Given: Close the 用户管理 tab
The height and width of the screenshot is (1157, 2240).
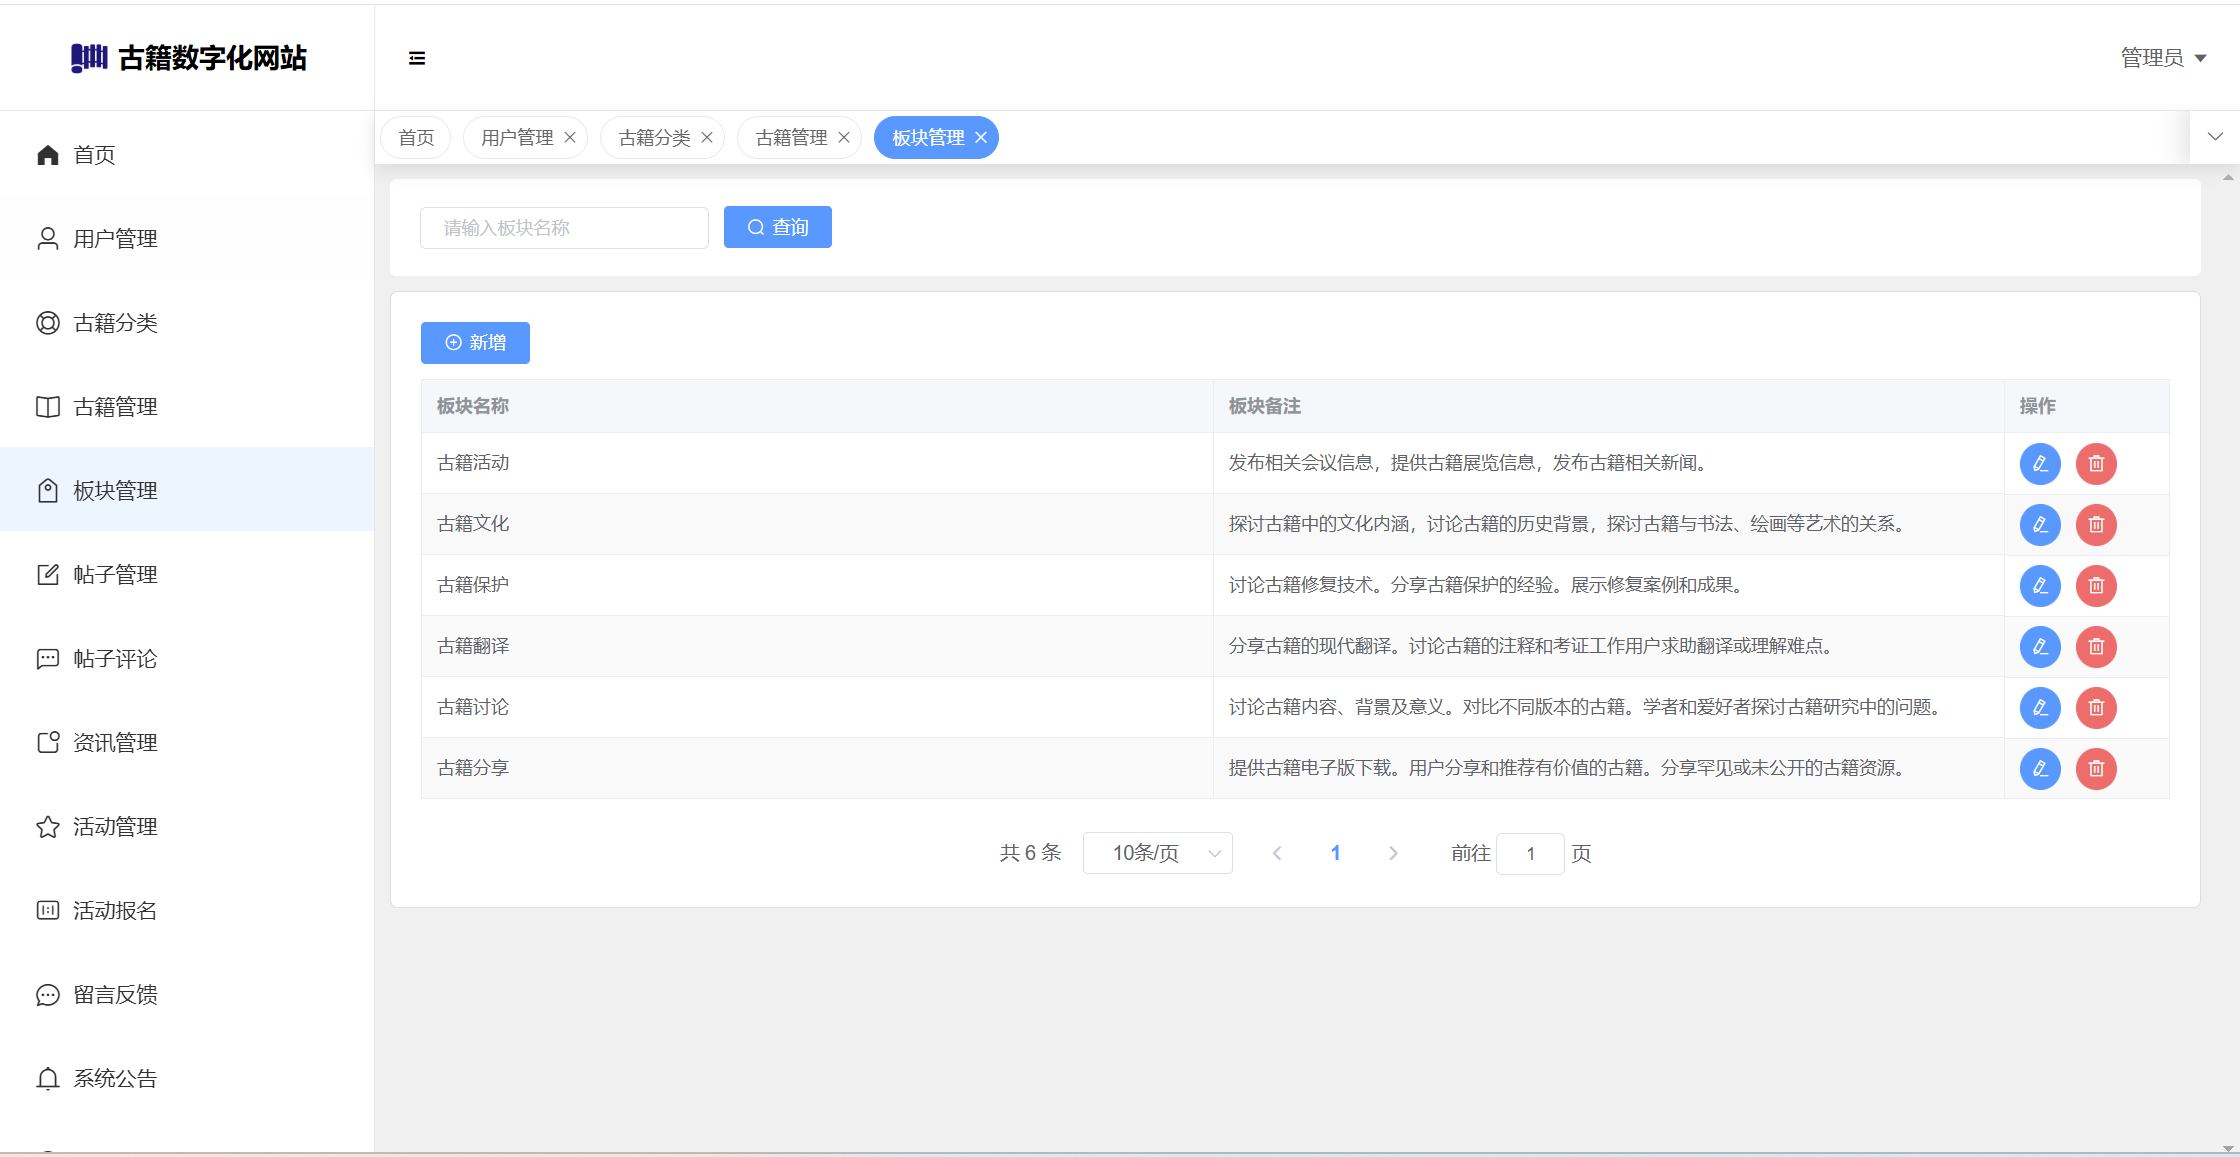Looking at the screenshot, I should (x=570, y=138).
